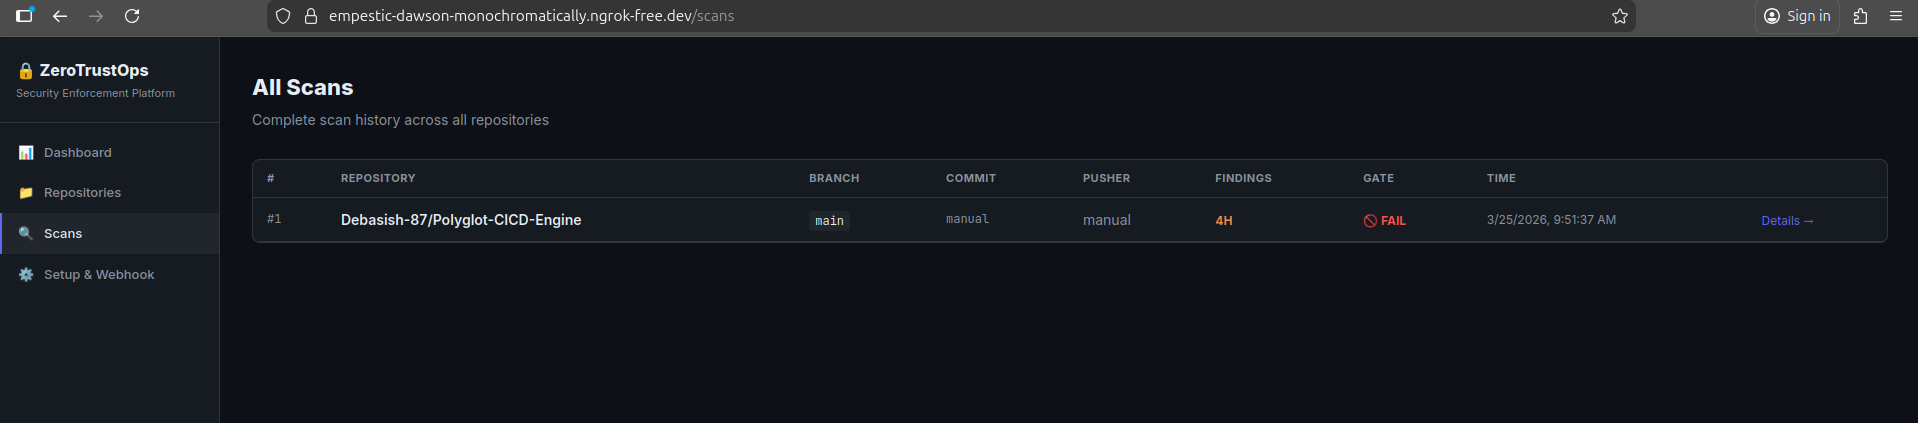This screenshot has height=423, width=1918.
Task: Click the browser address bar URL
Action: (x=531, y=16)
